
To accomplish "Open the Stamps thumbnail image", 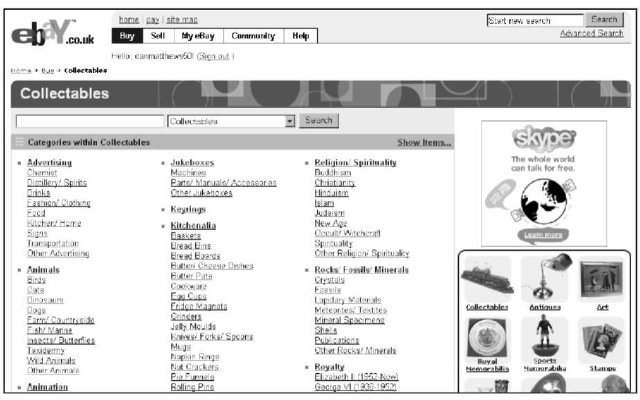I will pyautogui.click(x=602, y=340).
